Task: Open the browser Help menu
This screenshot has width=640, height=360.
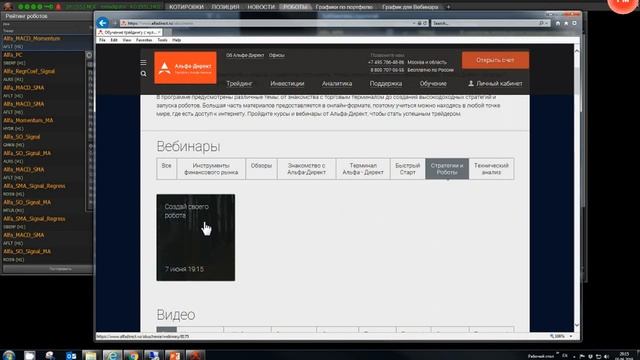Action: point(176,40)
